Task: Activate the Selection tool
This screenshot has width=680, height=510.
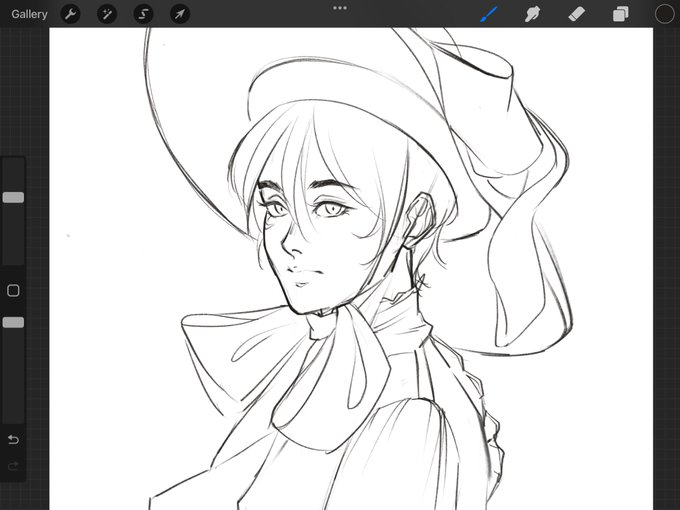Action: pos(143,14)
